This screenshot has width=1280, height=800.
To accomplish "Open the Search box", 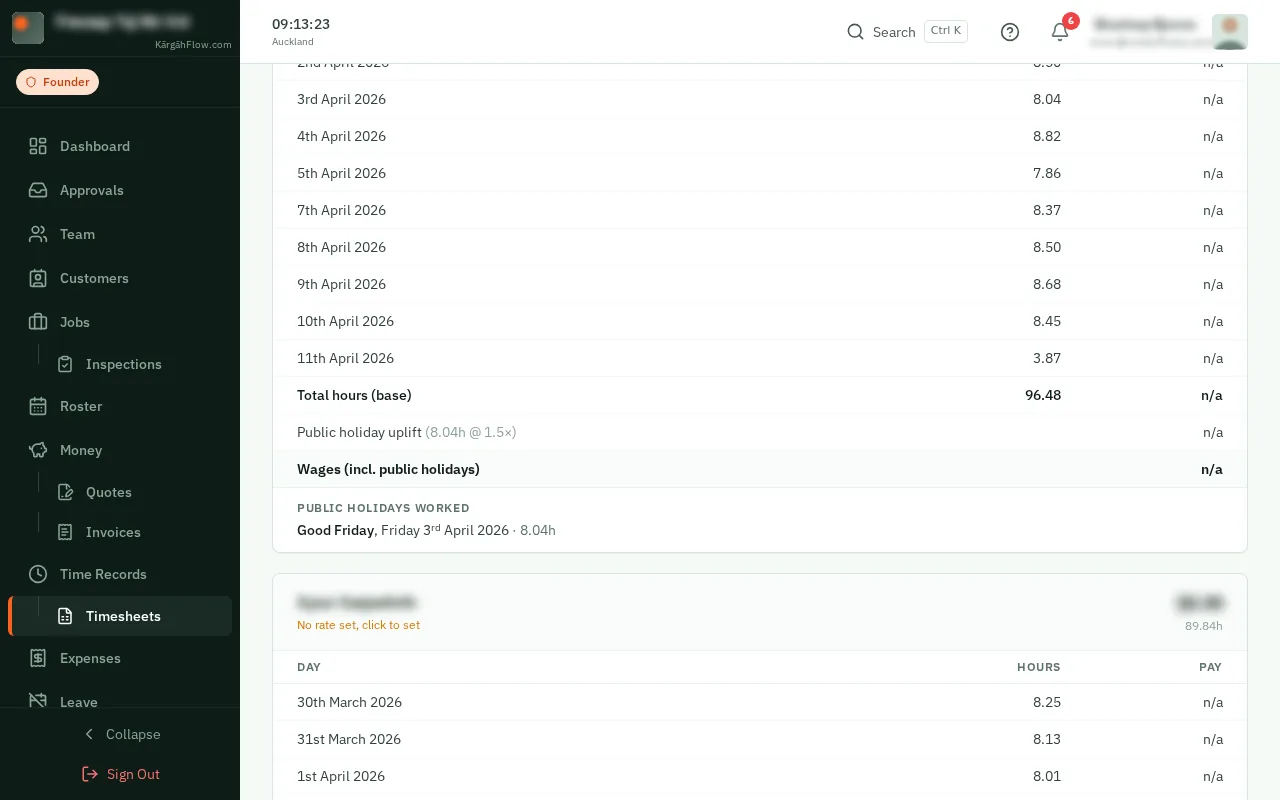I will coord(907,32).
